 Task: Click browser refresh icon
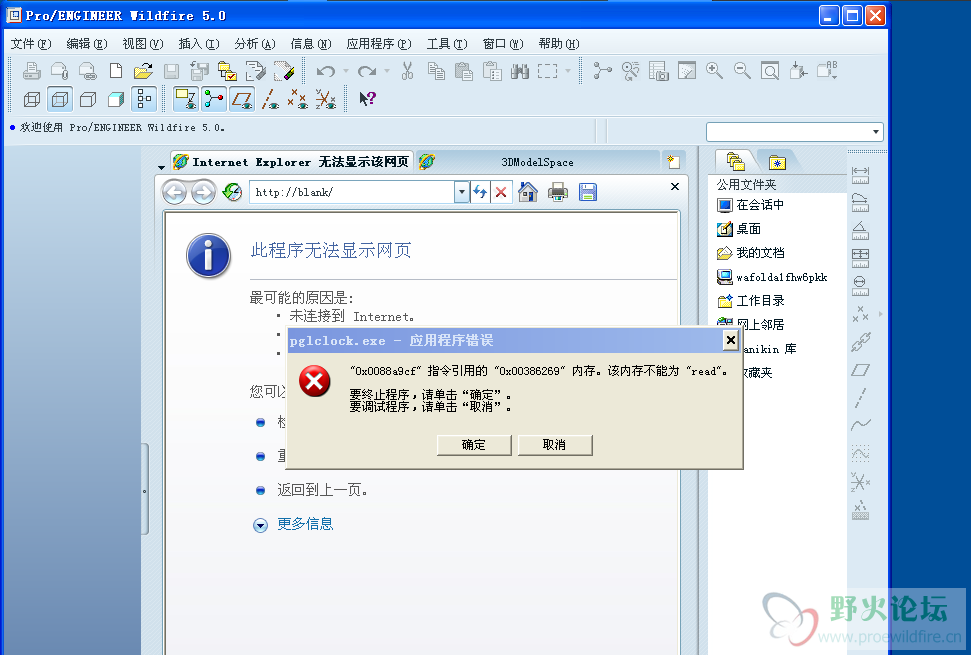click(480, 192)
